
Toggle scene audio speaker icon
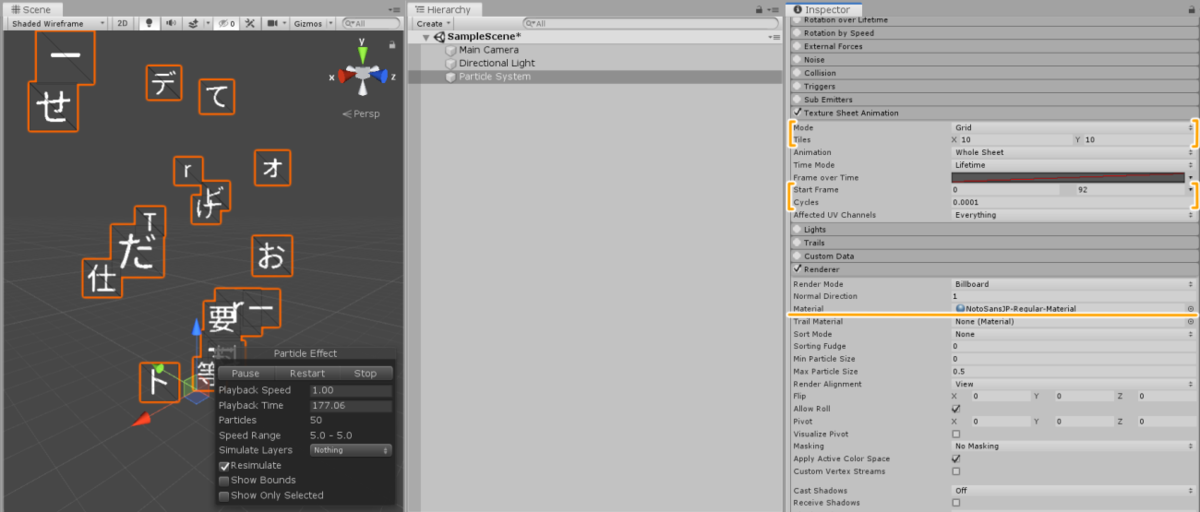coord(171,23)
